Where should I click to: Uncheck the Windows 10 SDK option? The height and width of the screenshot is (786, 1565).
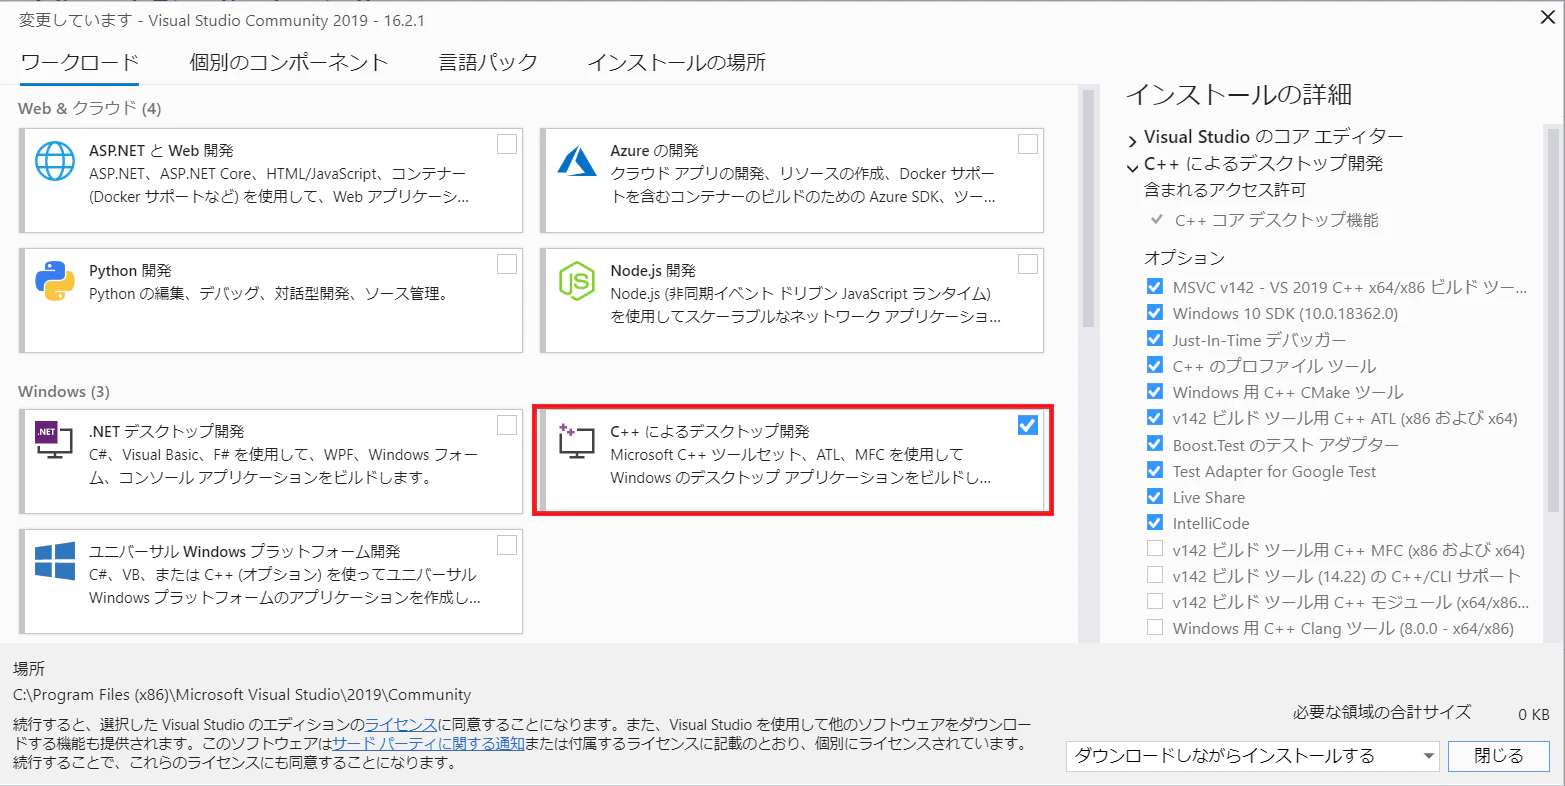[x=1155, y=313]
